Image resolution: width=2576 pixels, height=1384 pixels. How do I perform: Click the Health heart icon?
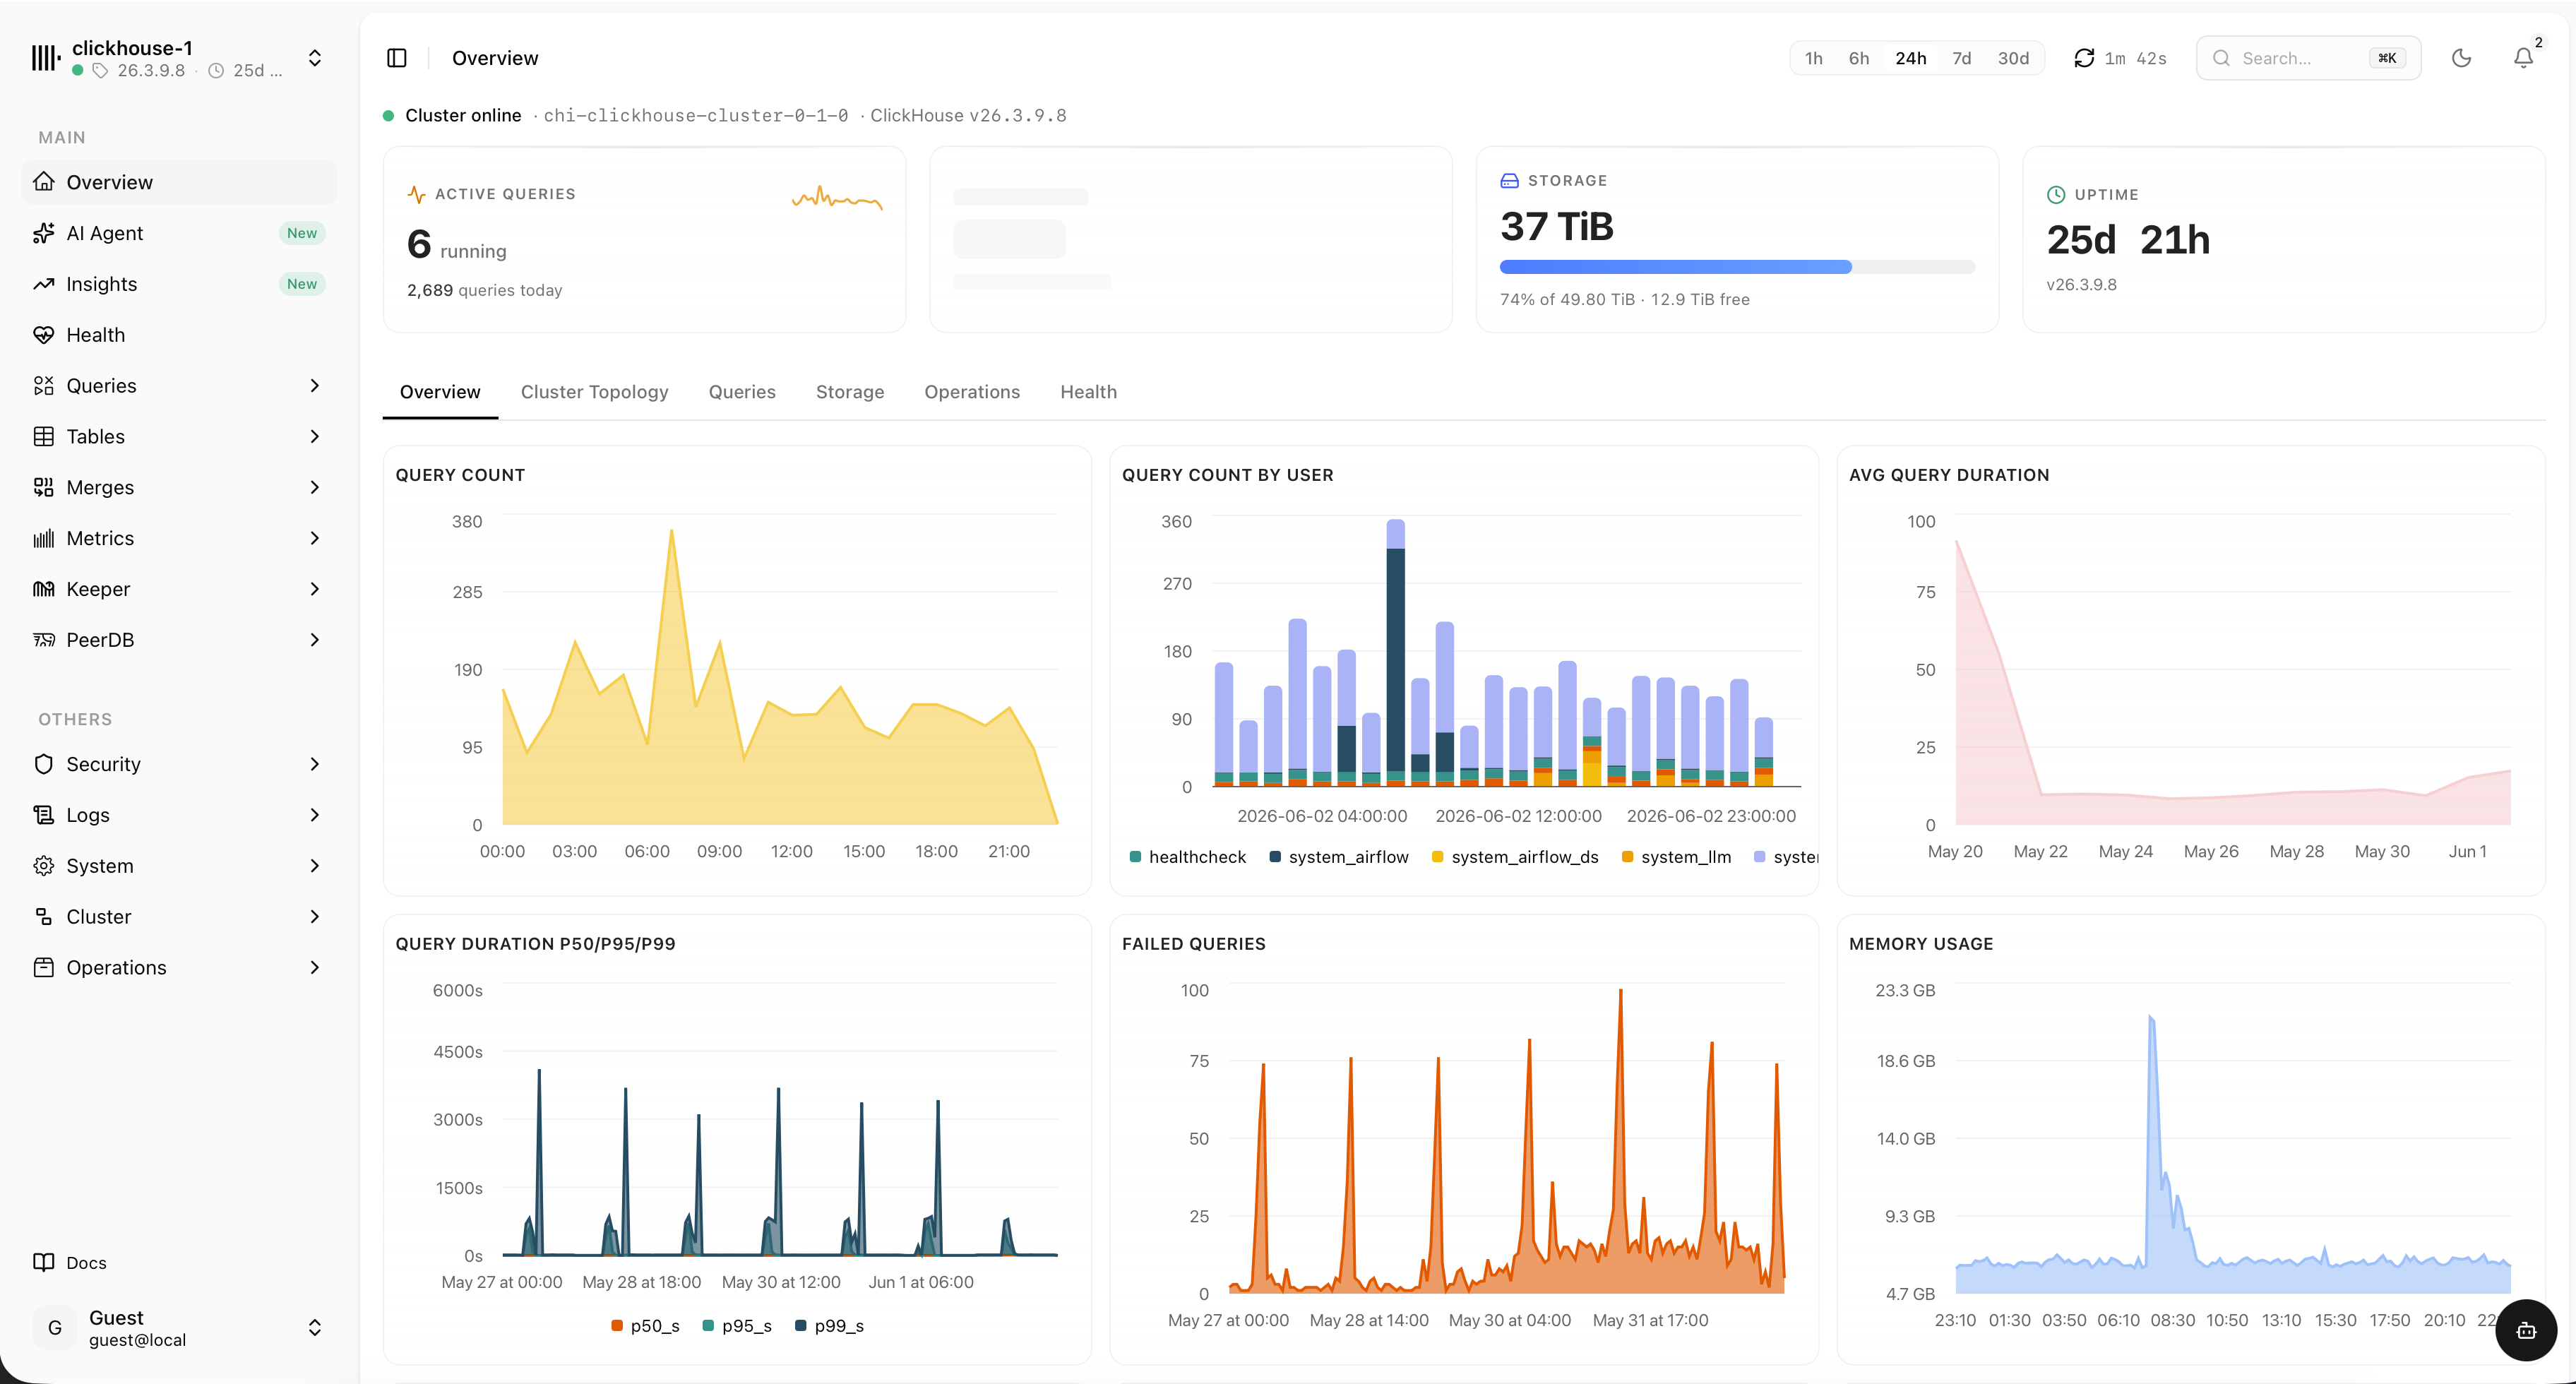coord(44,335)
